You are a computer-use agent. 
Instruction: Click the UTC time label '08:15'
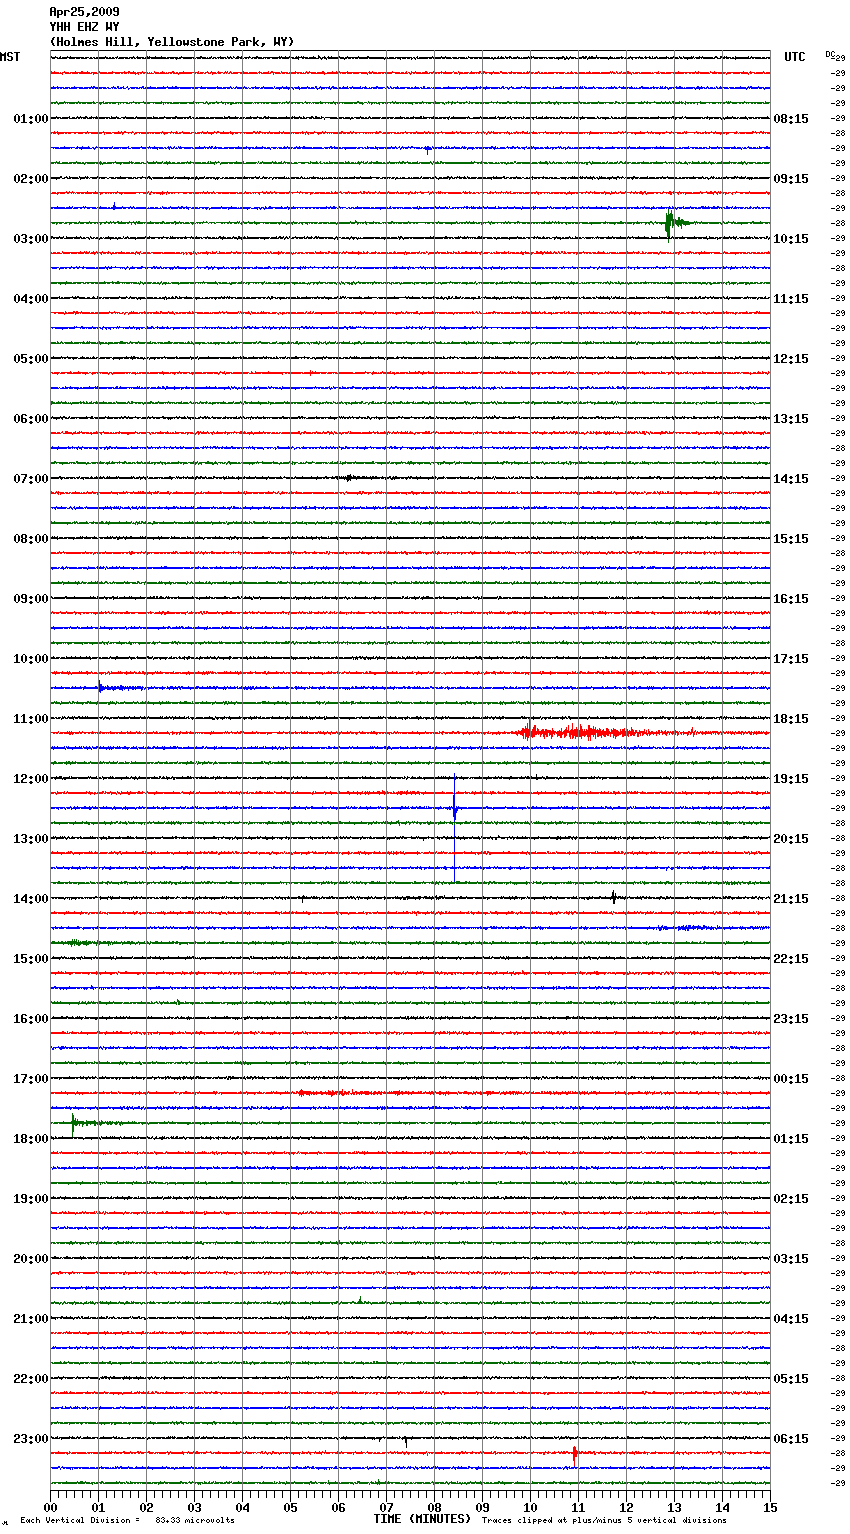coord(791,119)
